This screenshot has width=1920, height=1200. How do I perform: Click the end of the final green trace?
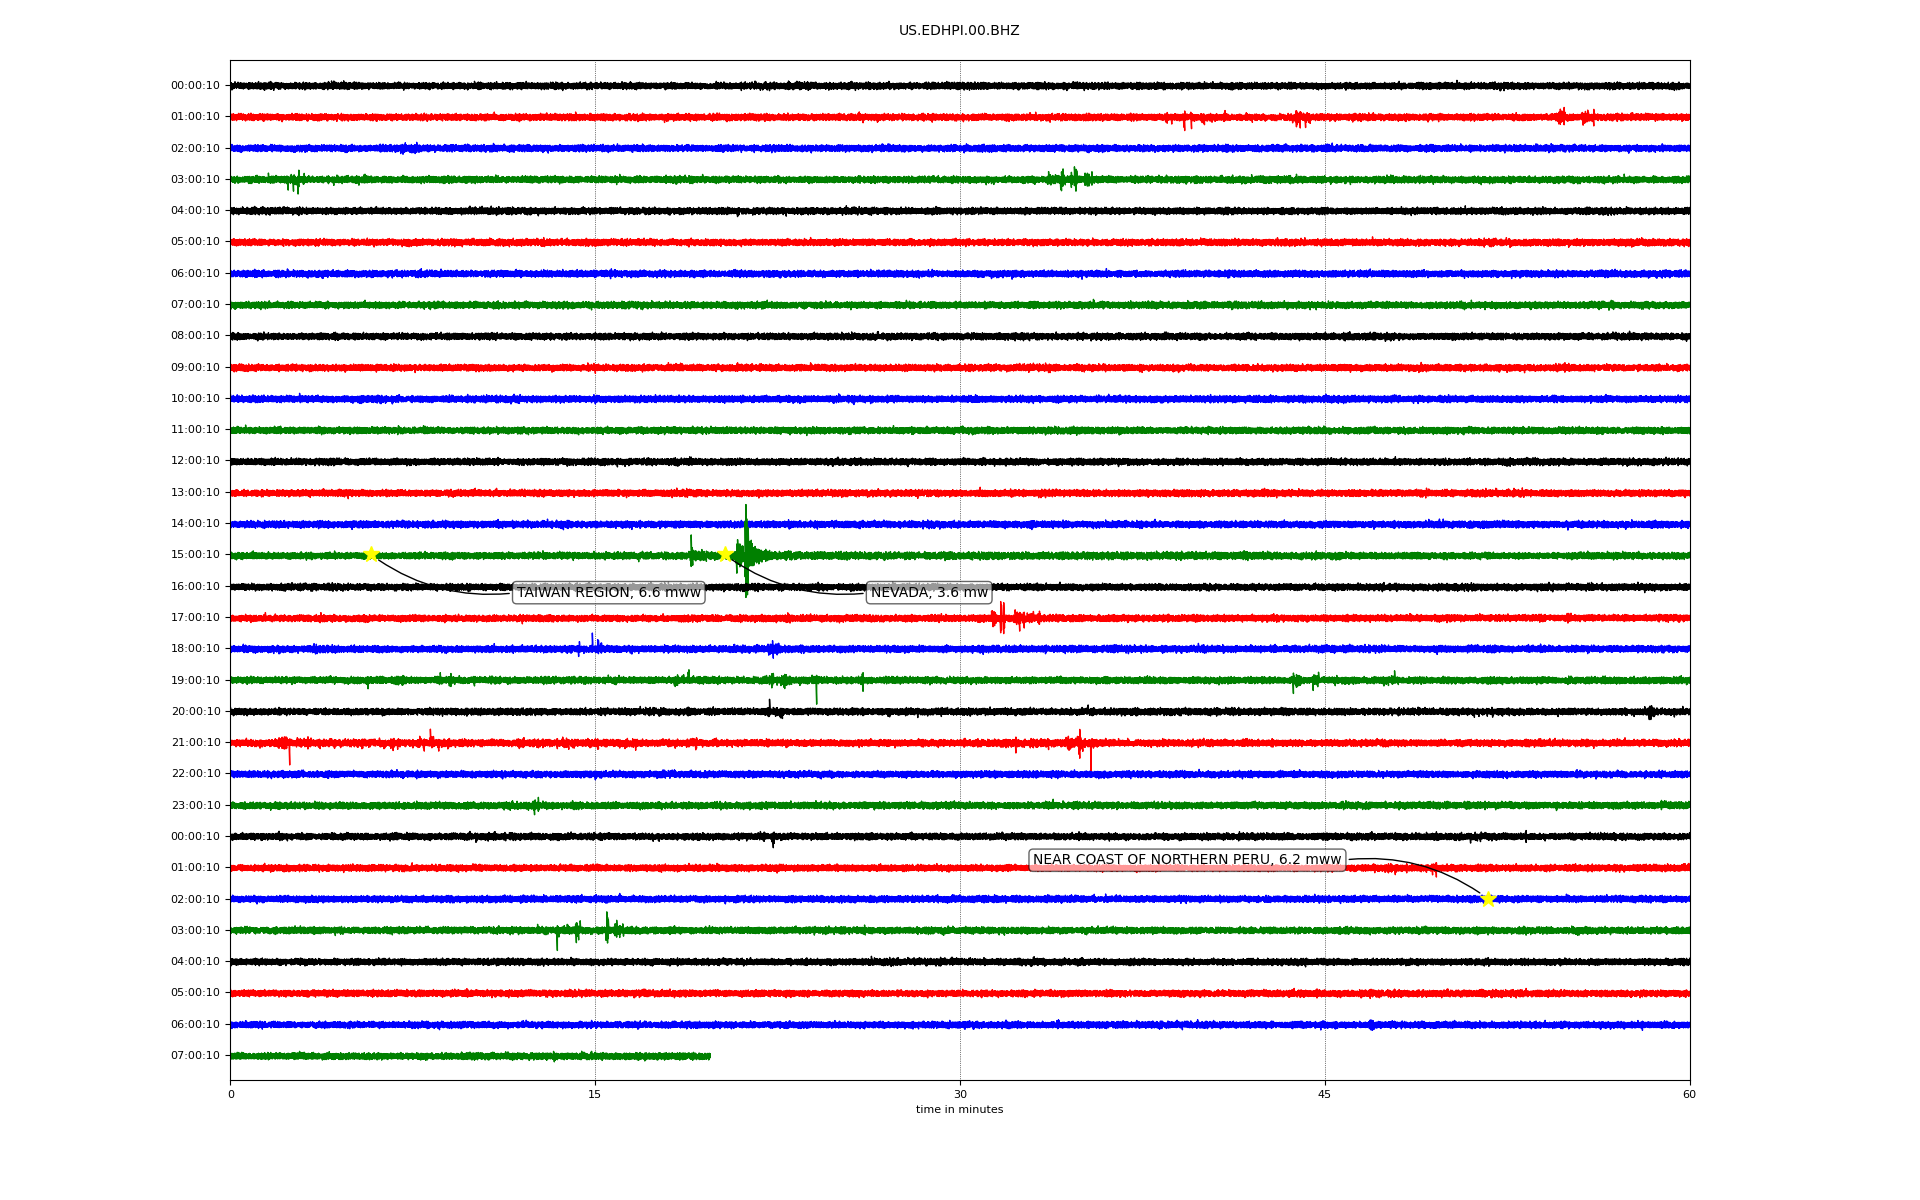click(709, 1056)
